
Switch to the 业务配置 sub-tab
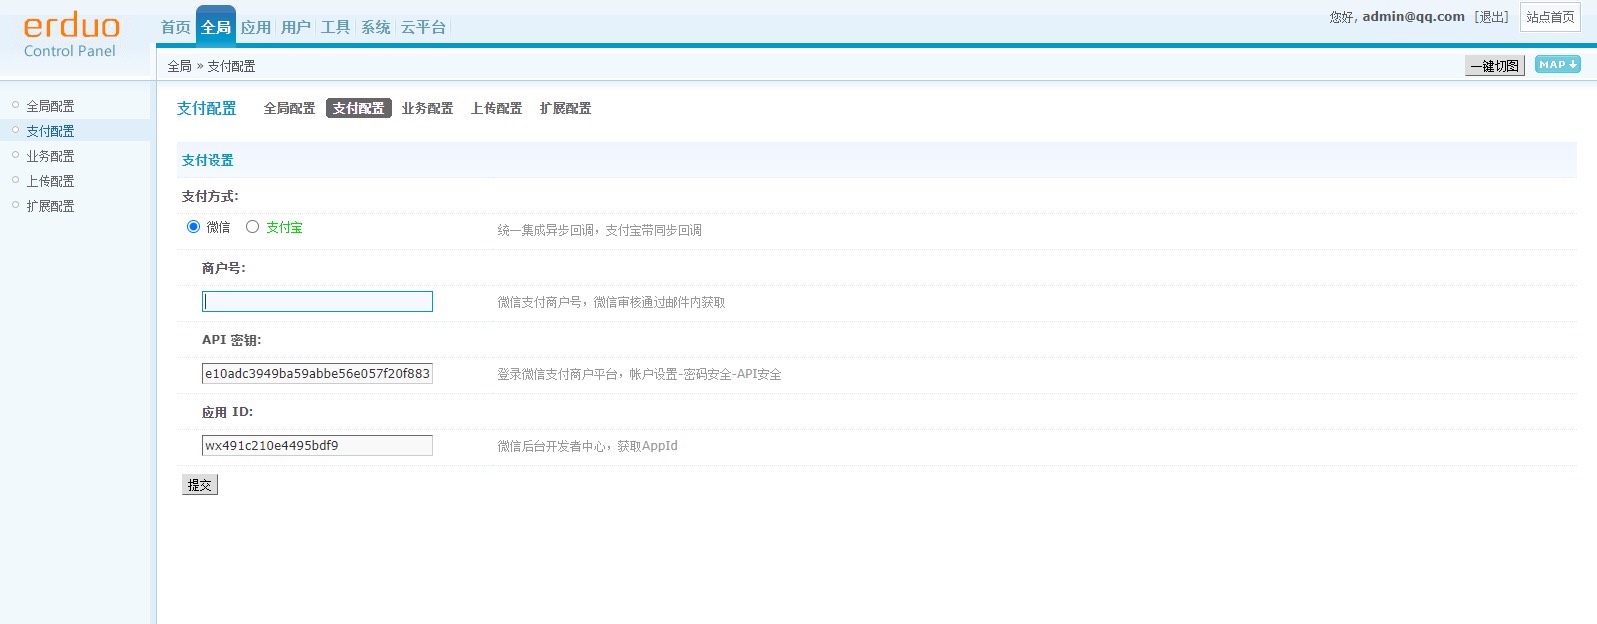point(427,108)
